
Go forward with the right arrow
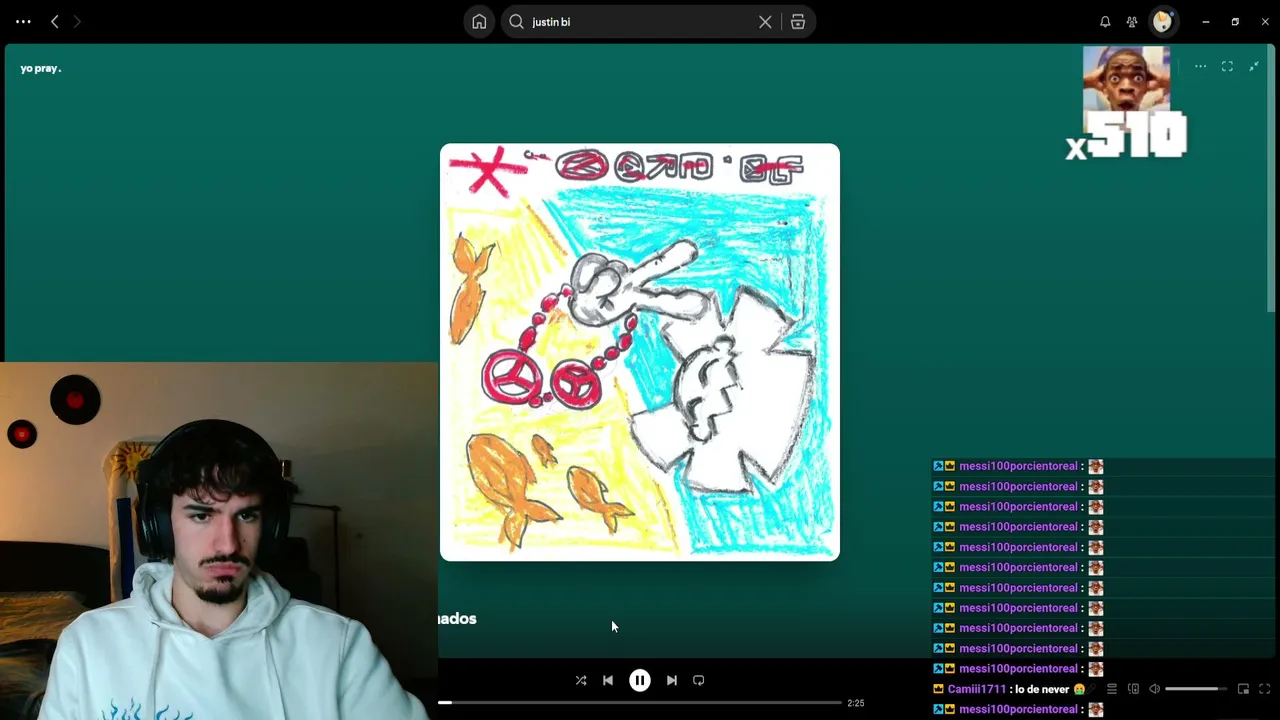point(77,21)
